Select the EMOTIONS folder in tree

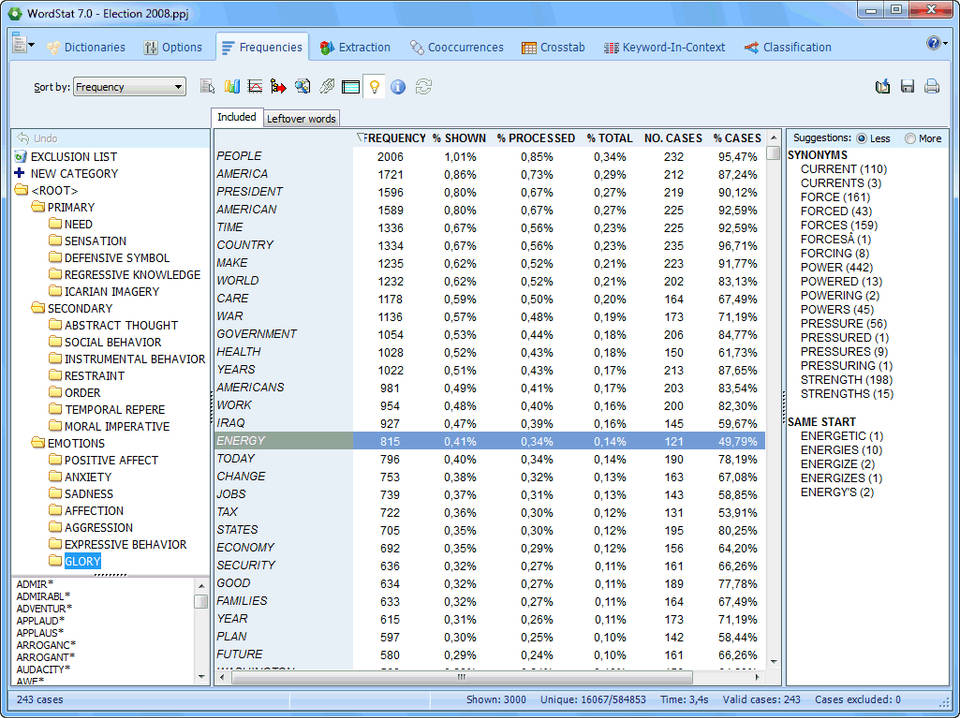(x=76, y=443)
